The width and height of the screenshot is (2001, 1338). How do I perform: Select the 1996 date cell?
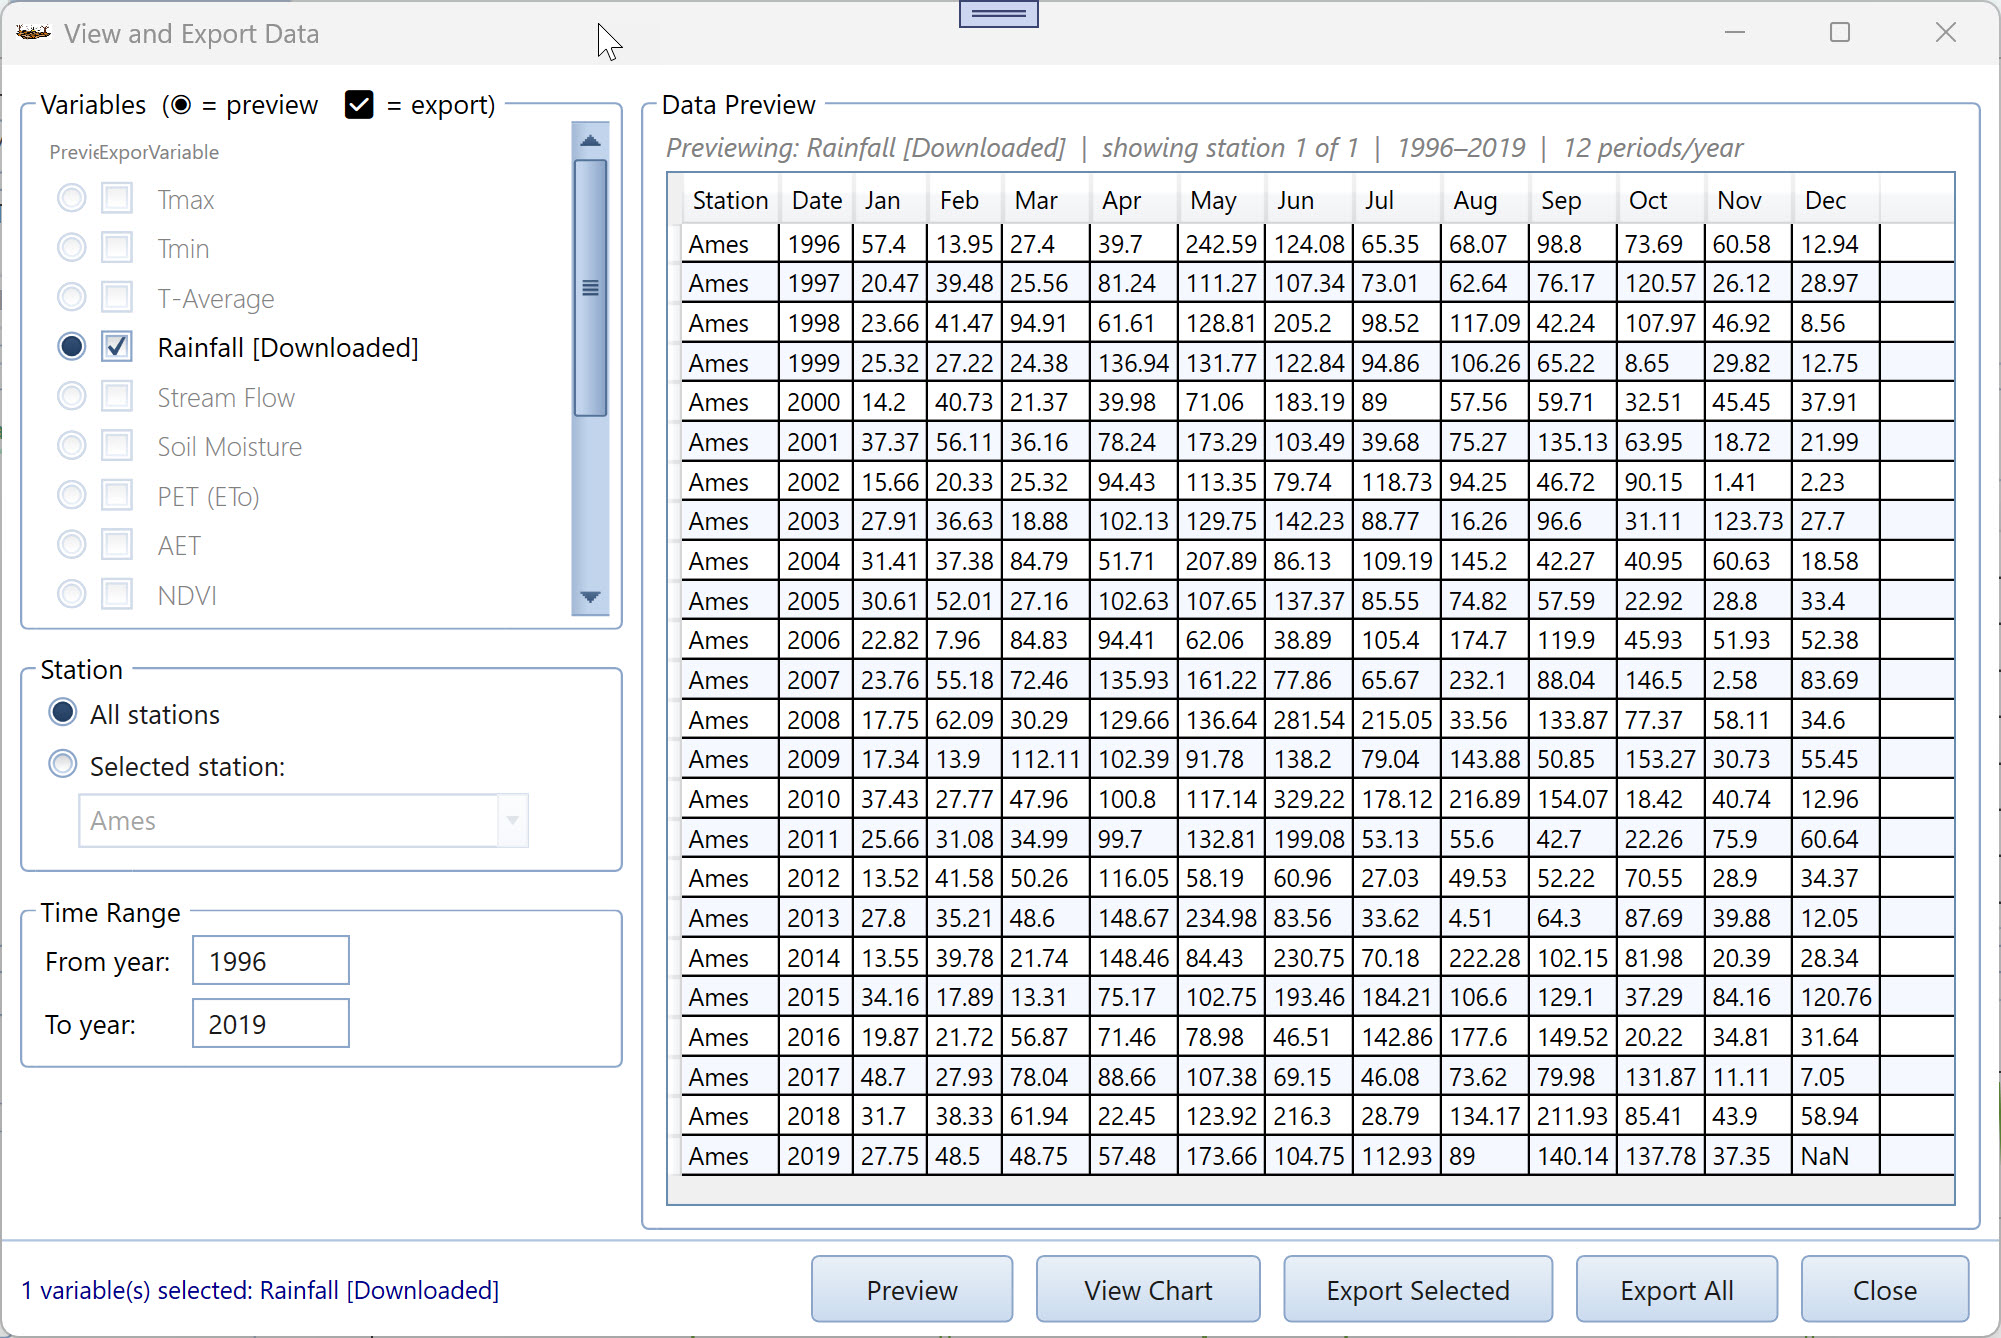816,244
